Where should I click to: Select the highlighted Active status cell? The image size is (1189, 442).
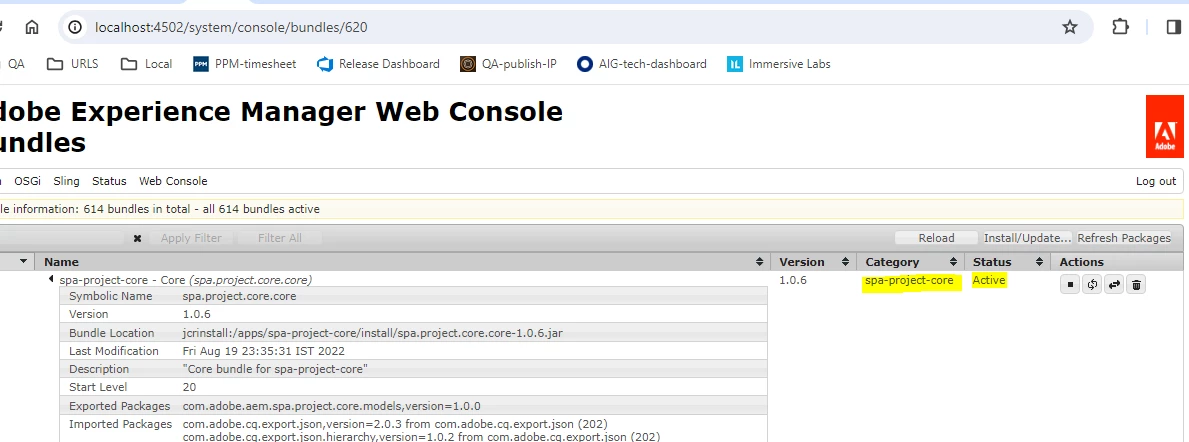[989, 281]
